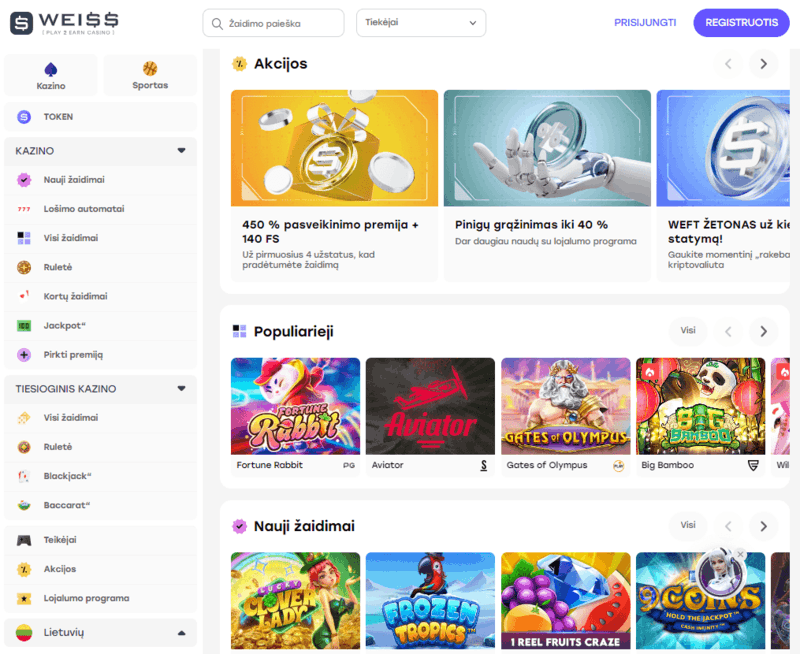Show previous Akcijos promotions
The height and width of the screenshot is (654, 800).
728,64
